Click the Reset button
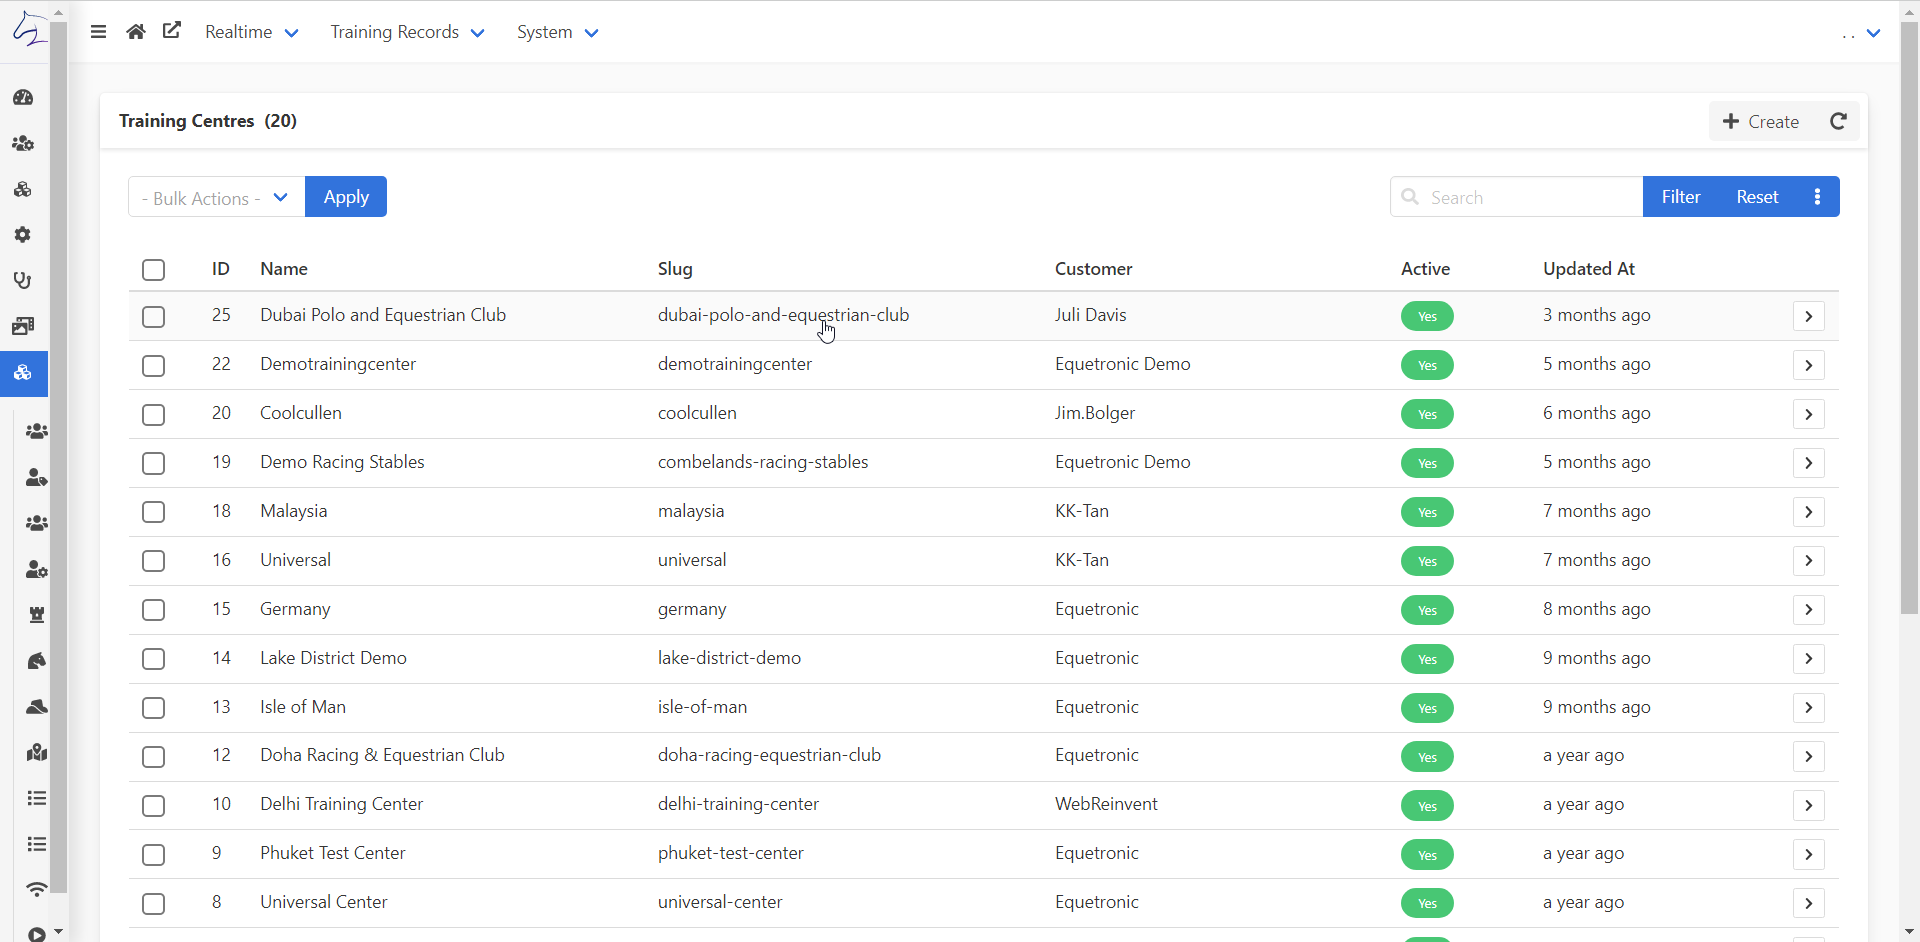 tap(1757, 196)
